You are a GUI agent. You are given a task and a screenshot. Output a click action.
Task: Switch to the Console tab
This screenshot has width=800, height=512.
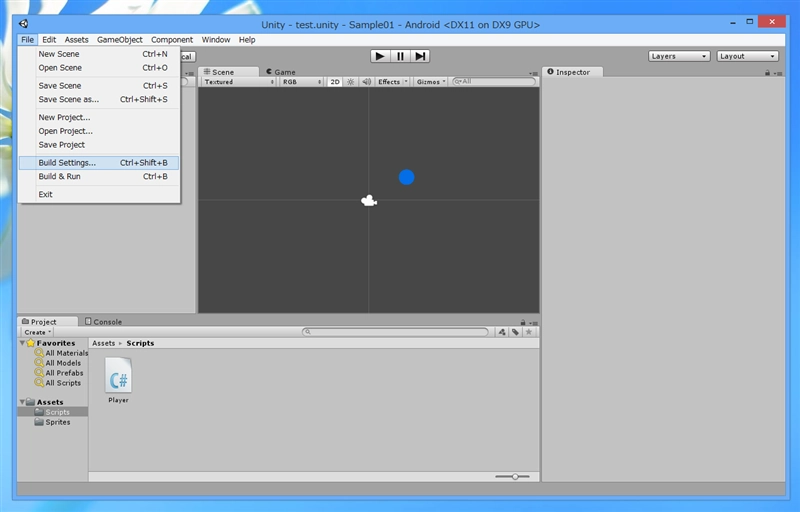click(x=103, y=322)
